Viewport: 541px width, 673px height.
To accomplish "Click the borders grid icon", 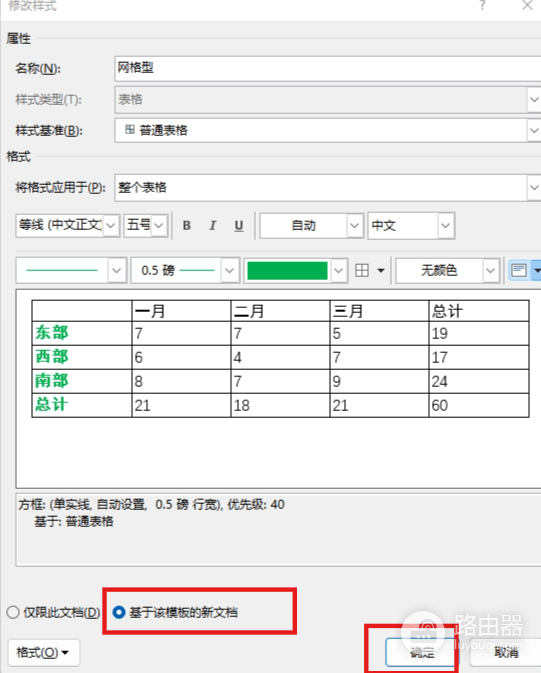I will 362,270.
